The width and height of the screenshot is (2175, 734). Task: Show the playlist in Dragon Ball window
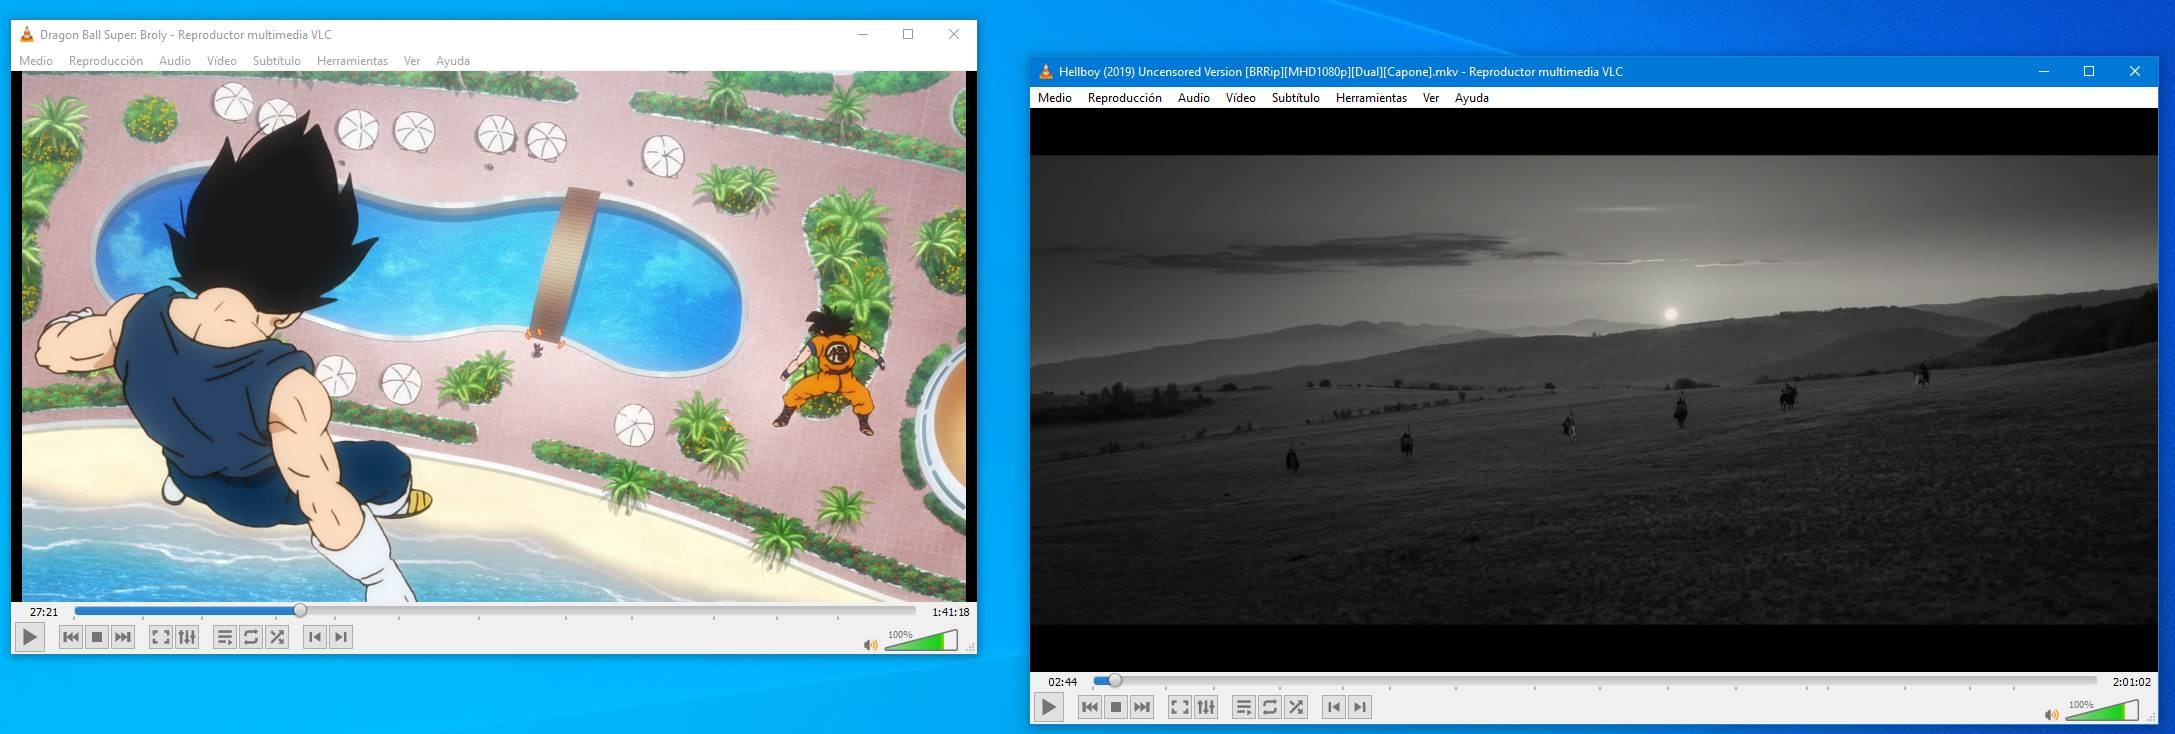click(225, 637)
